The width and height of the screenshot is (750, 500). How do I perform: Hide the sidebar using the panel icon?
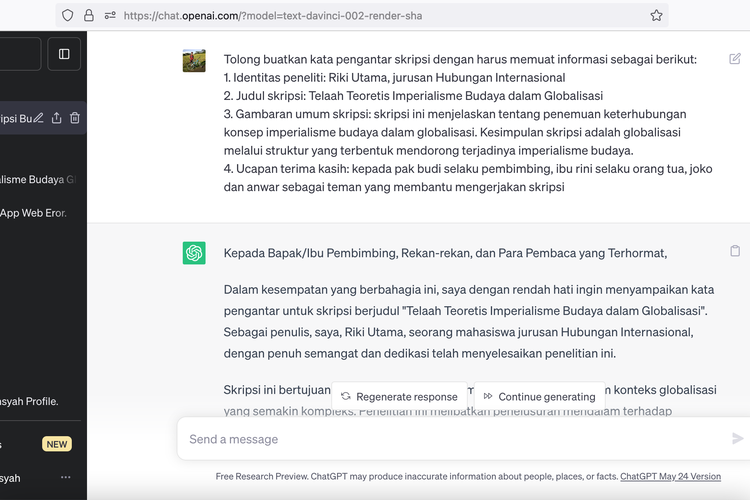pos(64,54)
